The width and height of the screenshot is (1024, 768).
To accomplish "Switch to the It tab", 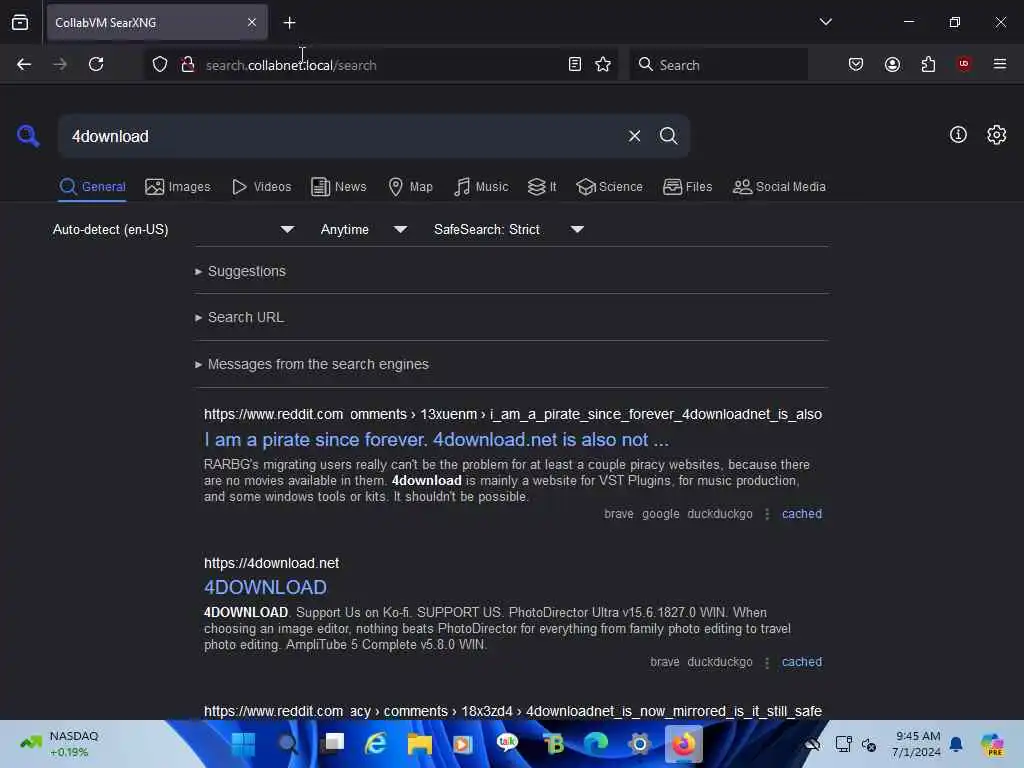I will 542,187.
